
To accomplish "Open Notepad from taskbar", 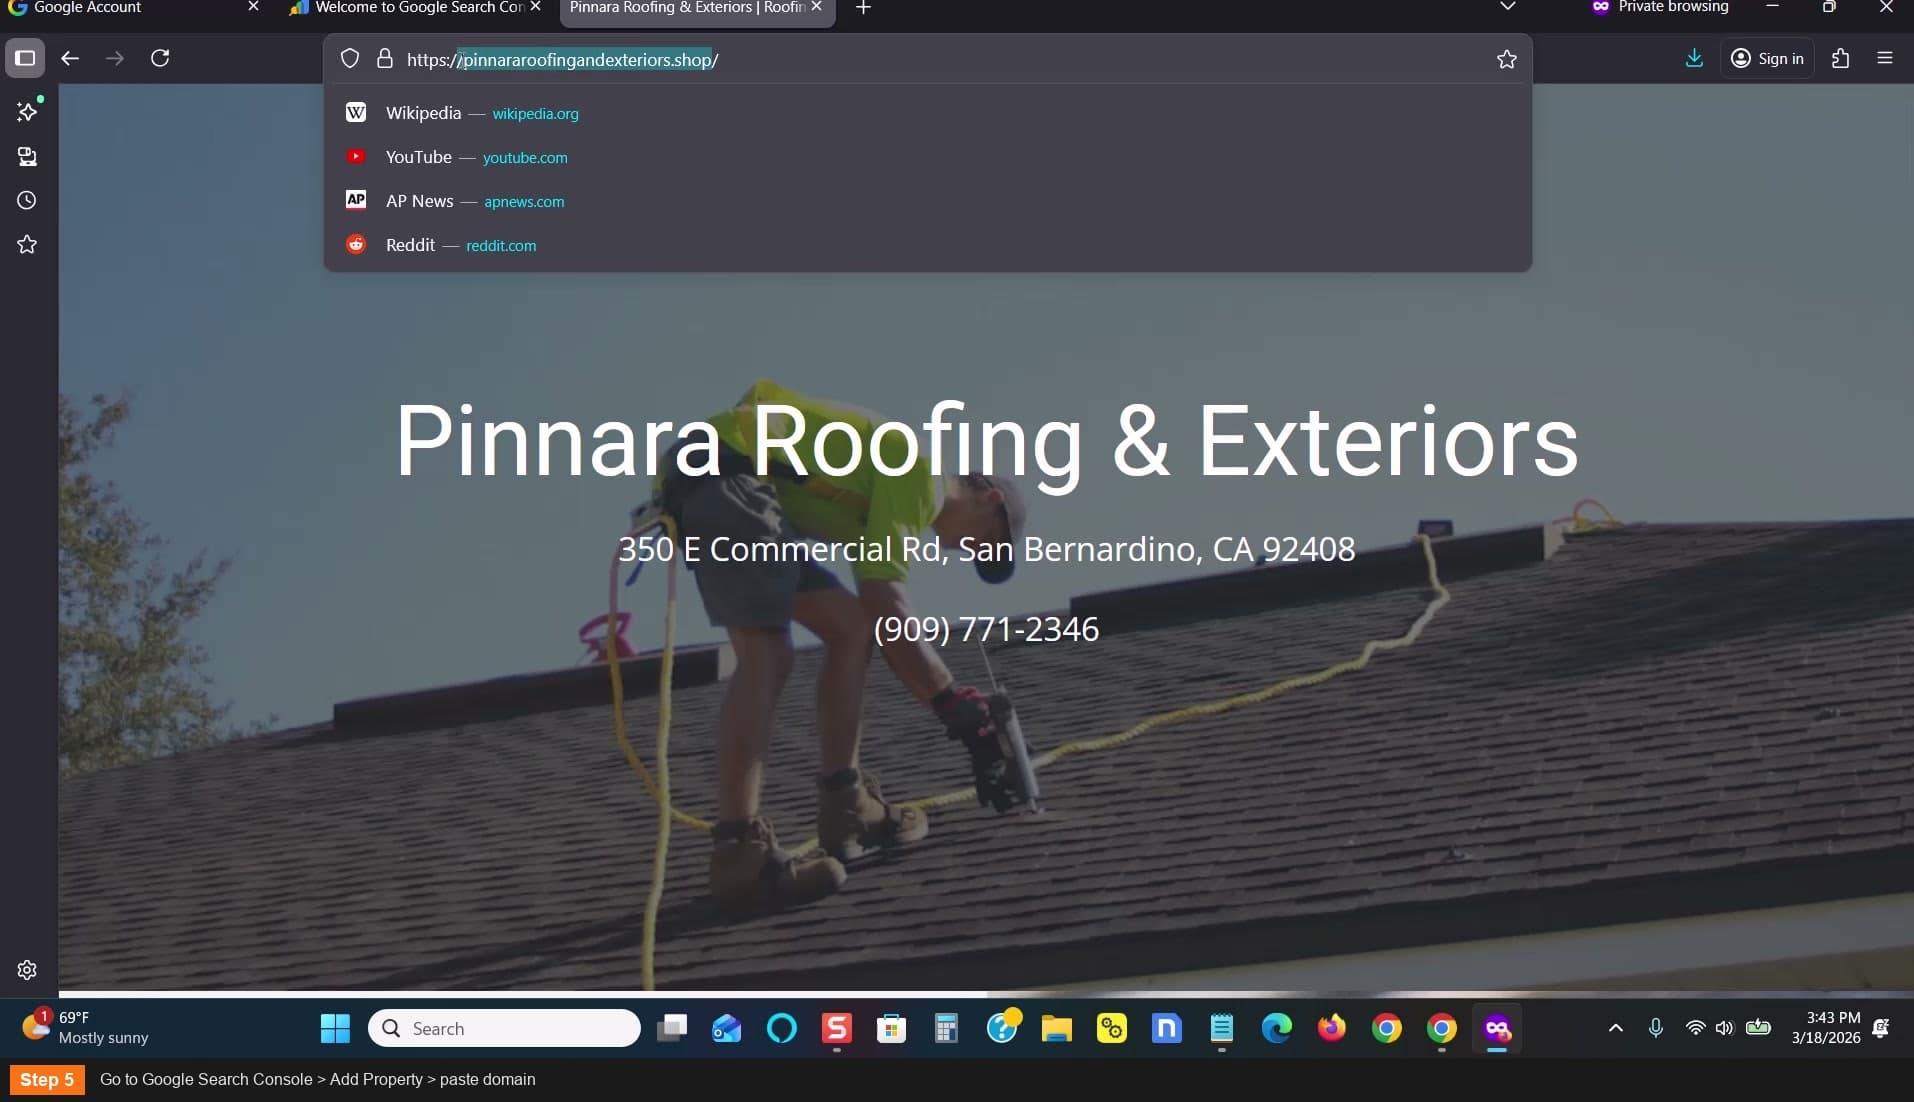I will (x=1221, y=1028).
